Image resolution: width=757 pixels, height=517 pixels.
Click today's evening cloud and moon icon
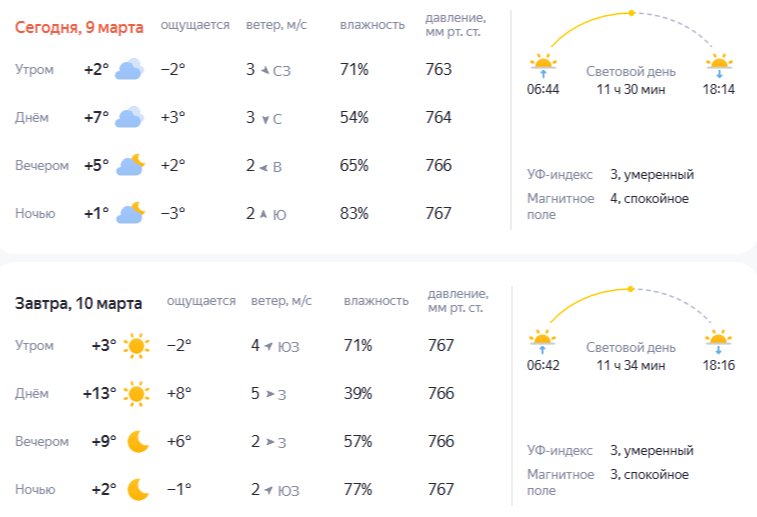coord(131,166)
